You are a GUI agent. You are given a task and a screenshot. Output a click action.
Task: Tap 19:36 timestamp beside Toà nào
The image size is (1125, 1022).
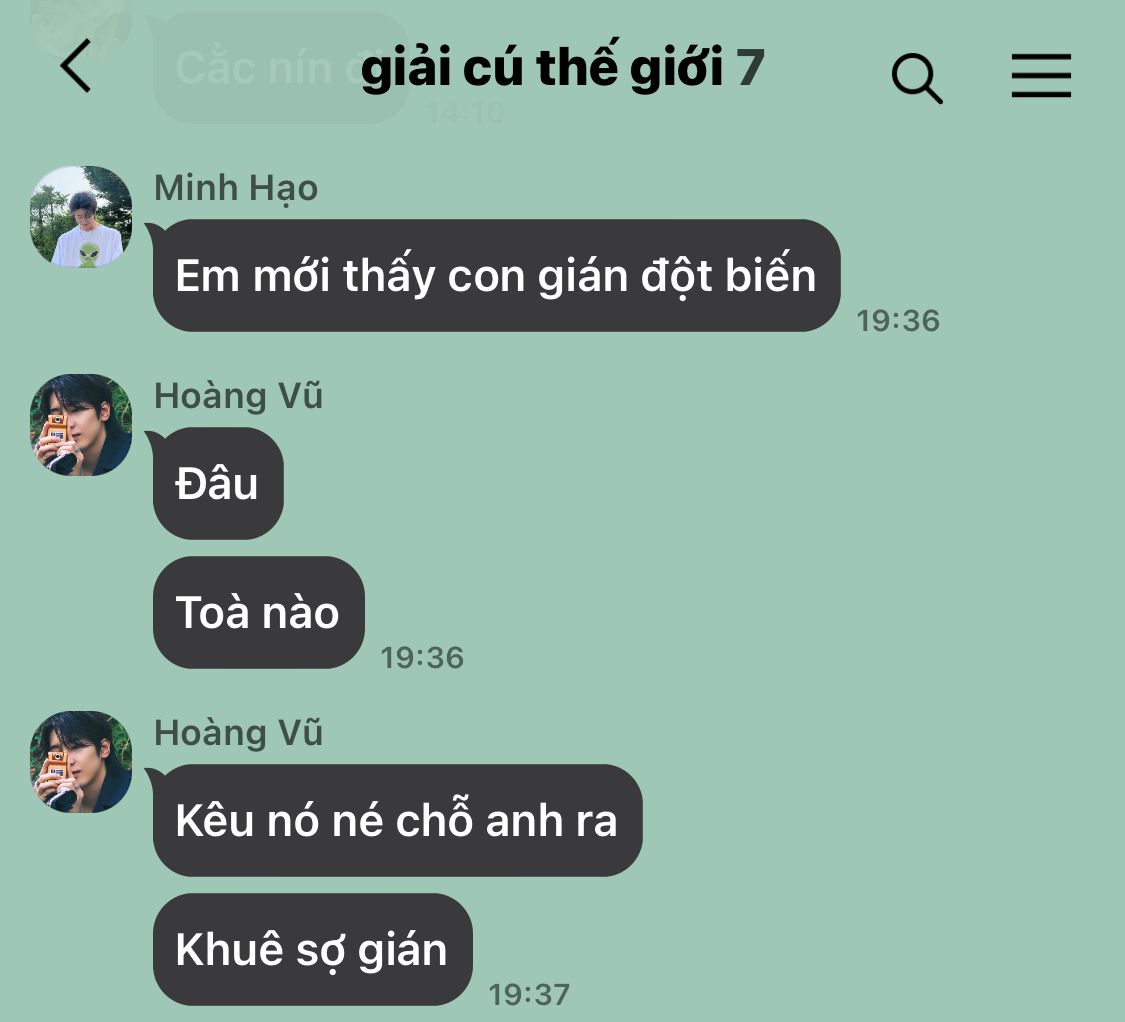click(x=422, y=657)
